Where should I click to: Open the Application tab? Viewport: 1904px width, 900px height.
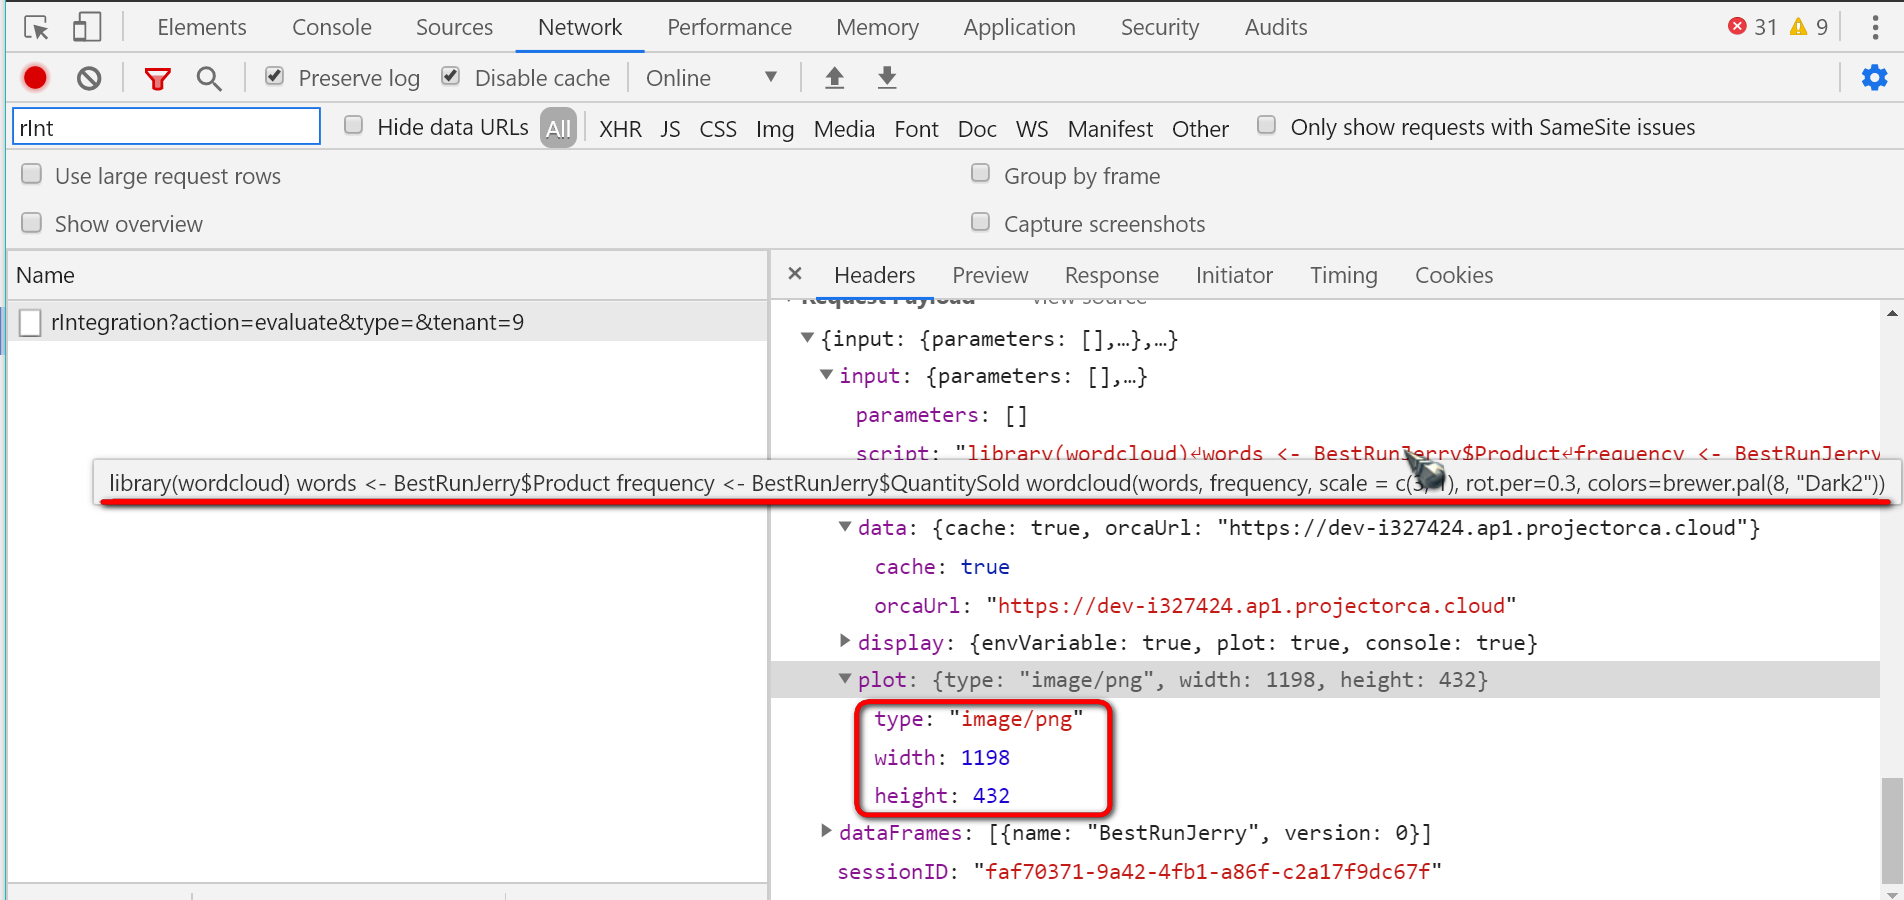(x=1020, y=27)
